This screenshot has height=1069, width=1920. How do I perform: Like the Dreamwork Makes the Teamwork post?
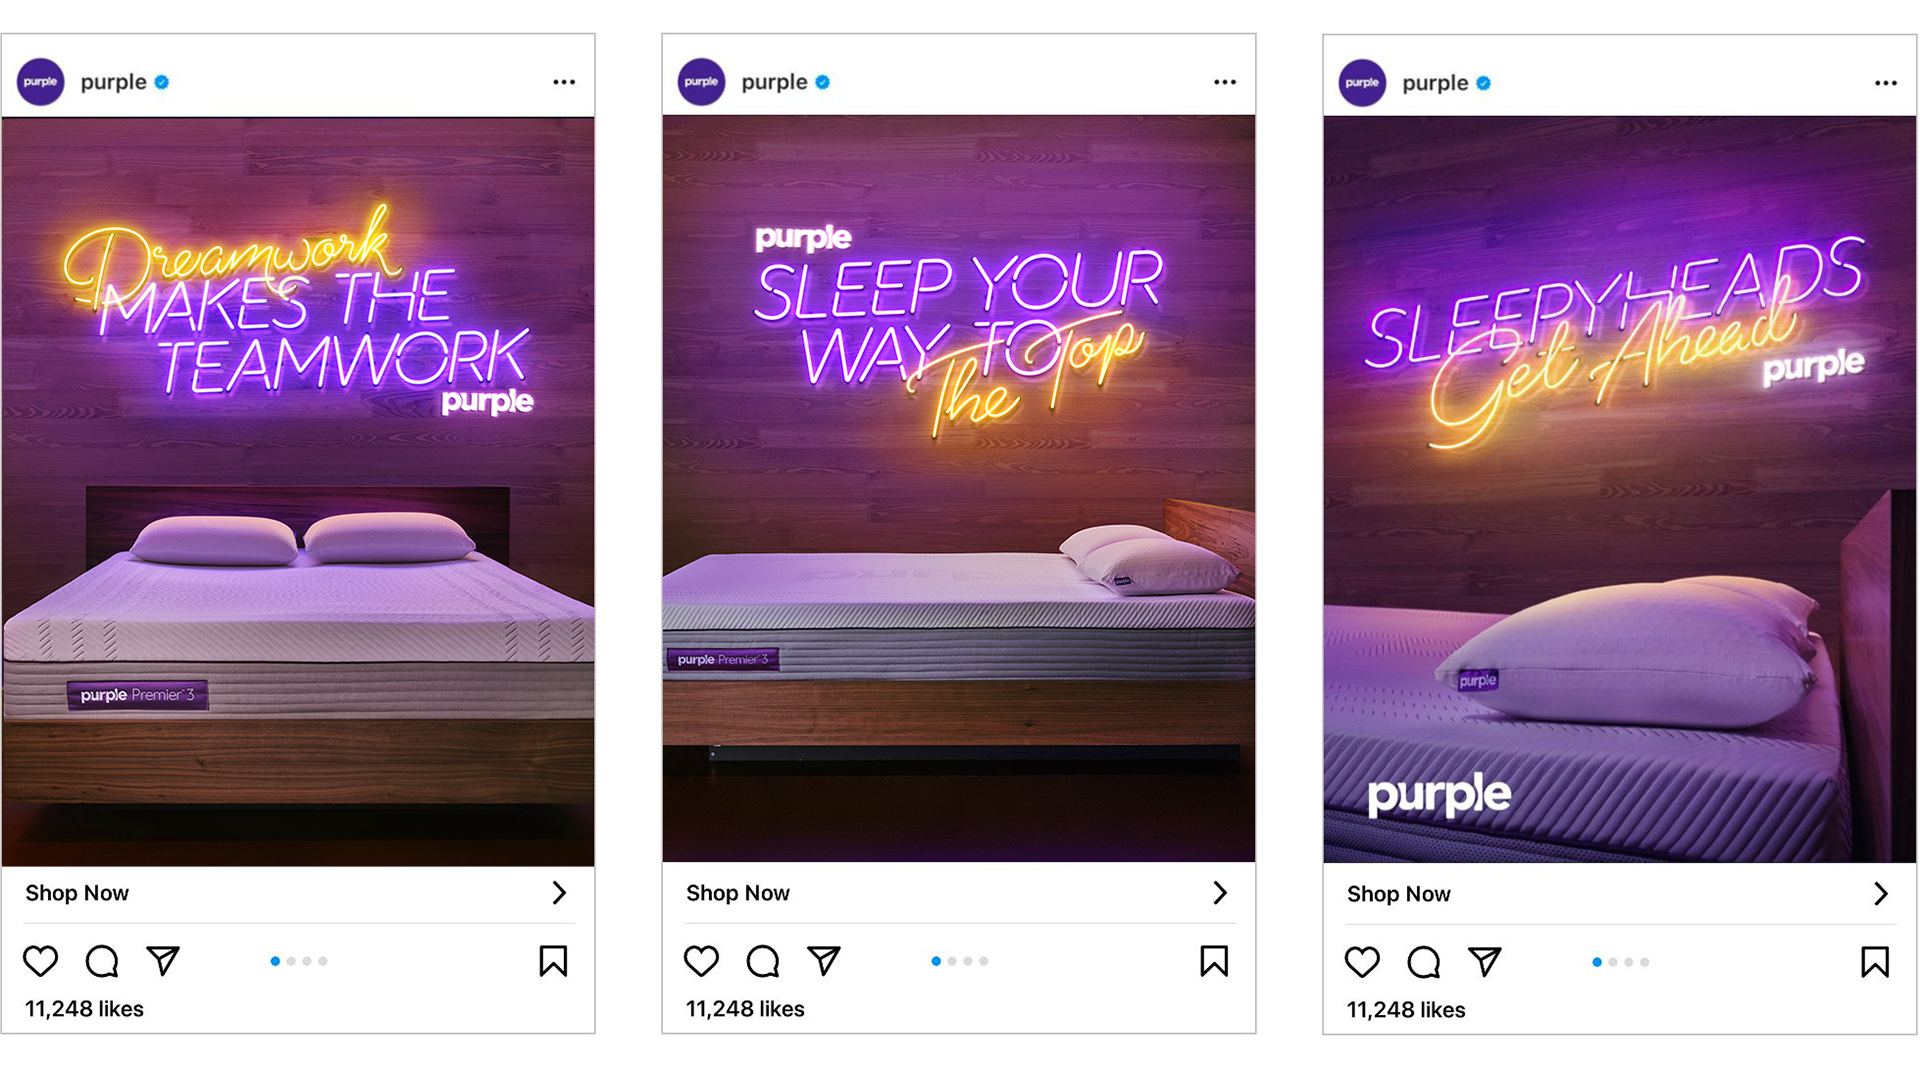pyautogui.click(x=41, y=961)
